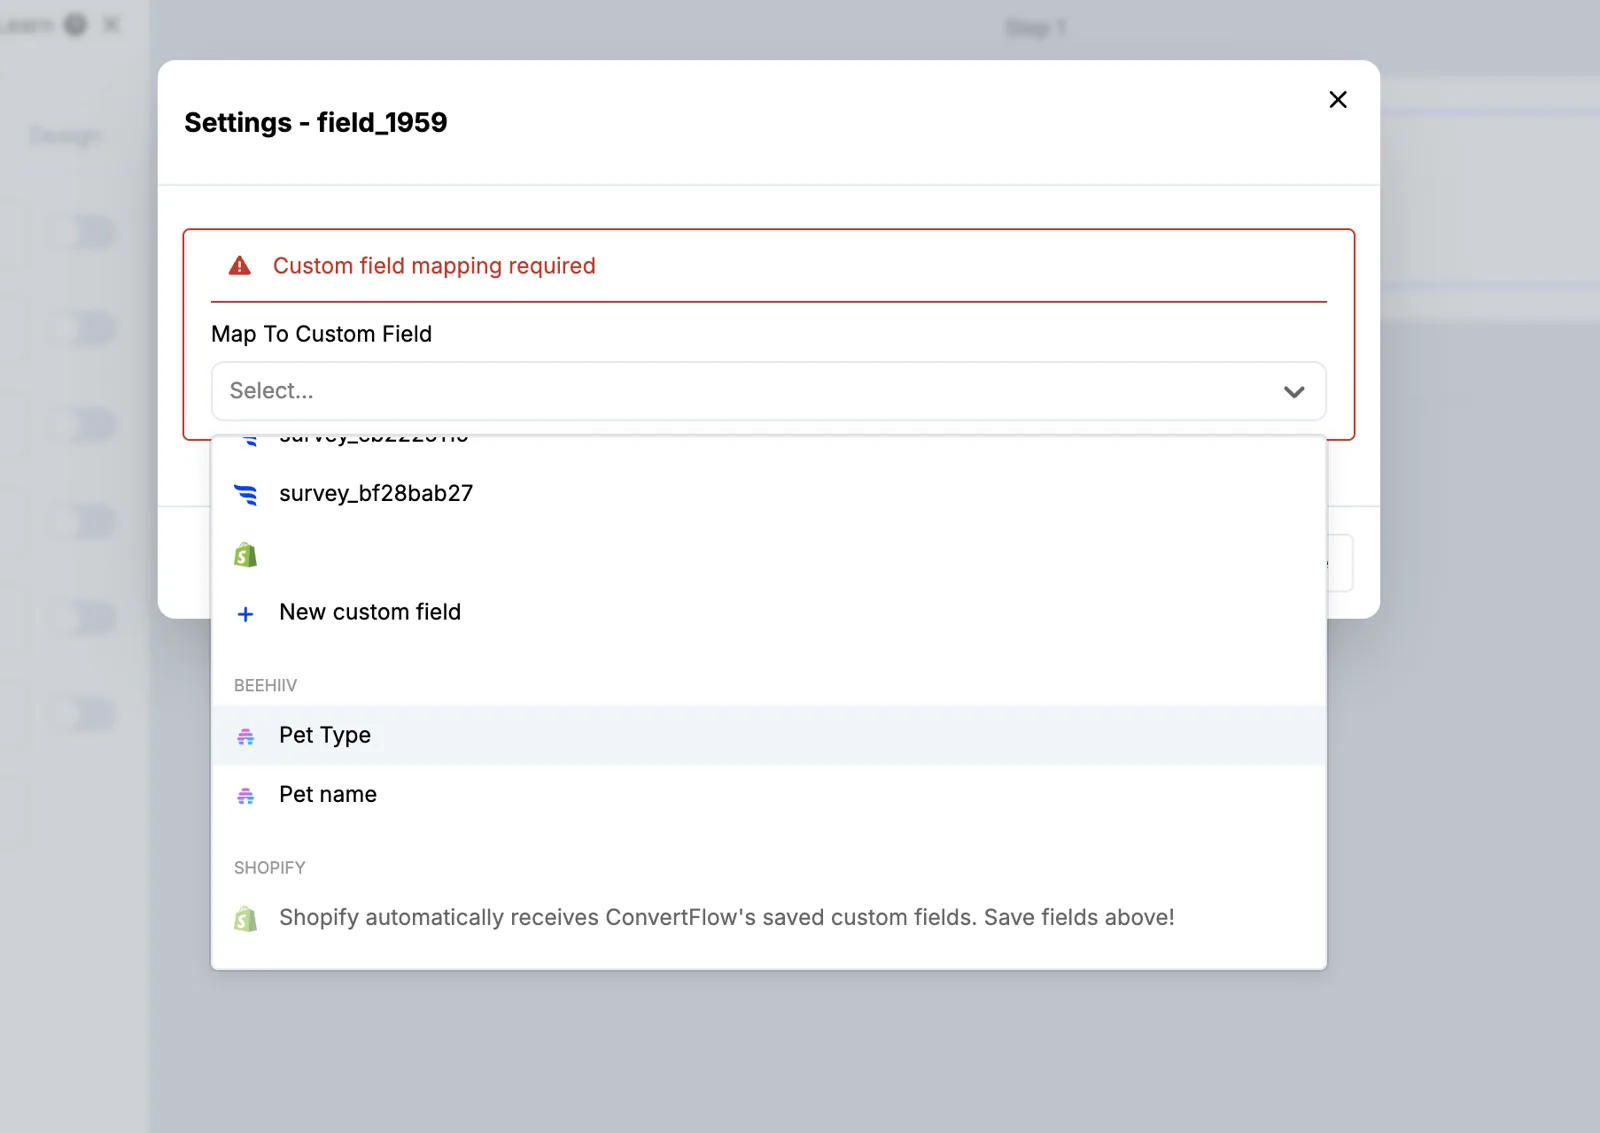This screenshot has width=1600, height=1133.
Task: Click the Shopify icon beside the saved fields message
Action: pyautogui.click(x=245, y=919)
